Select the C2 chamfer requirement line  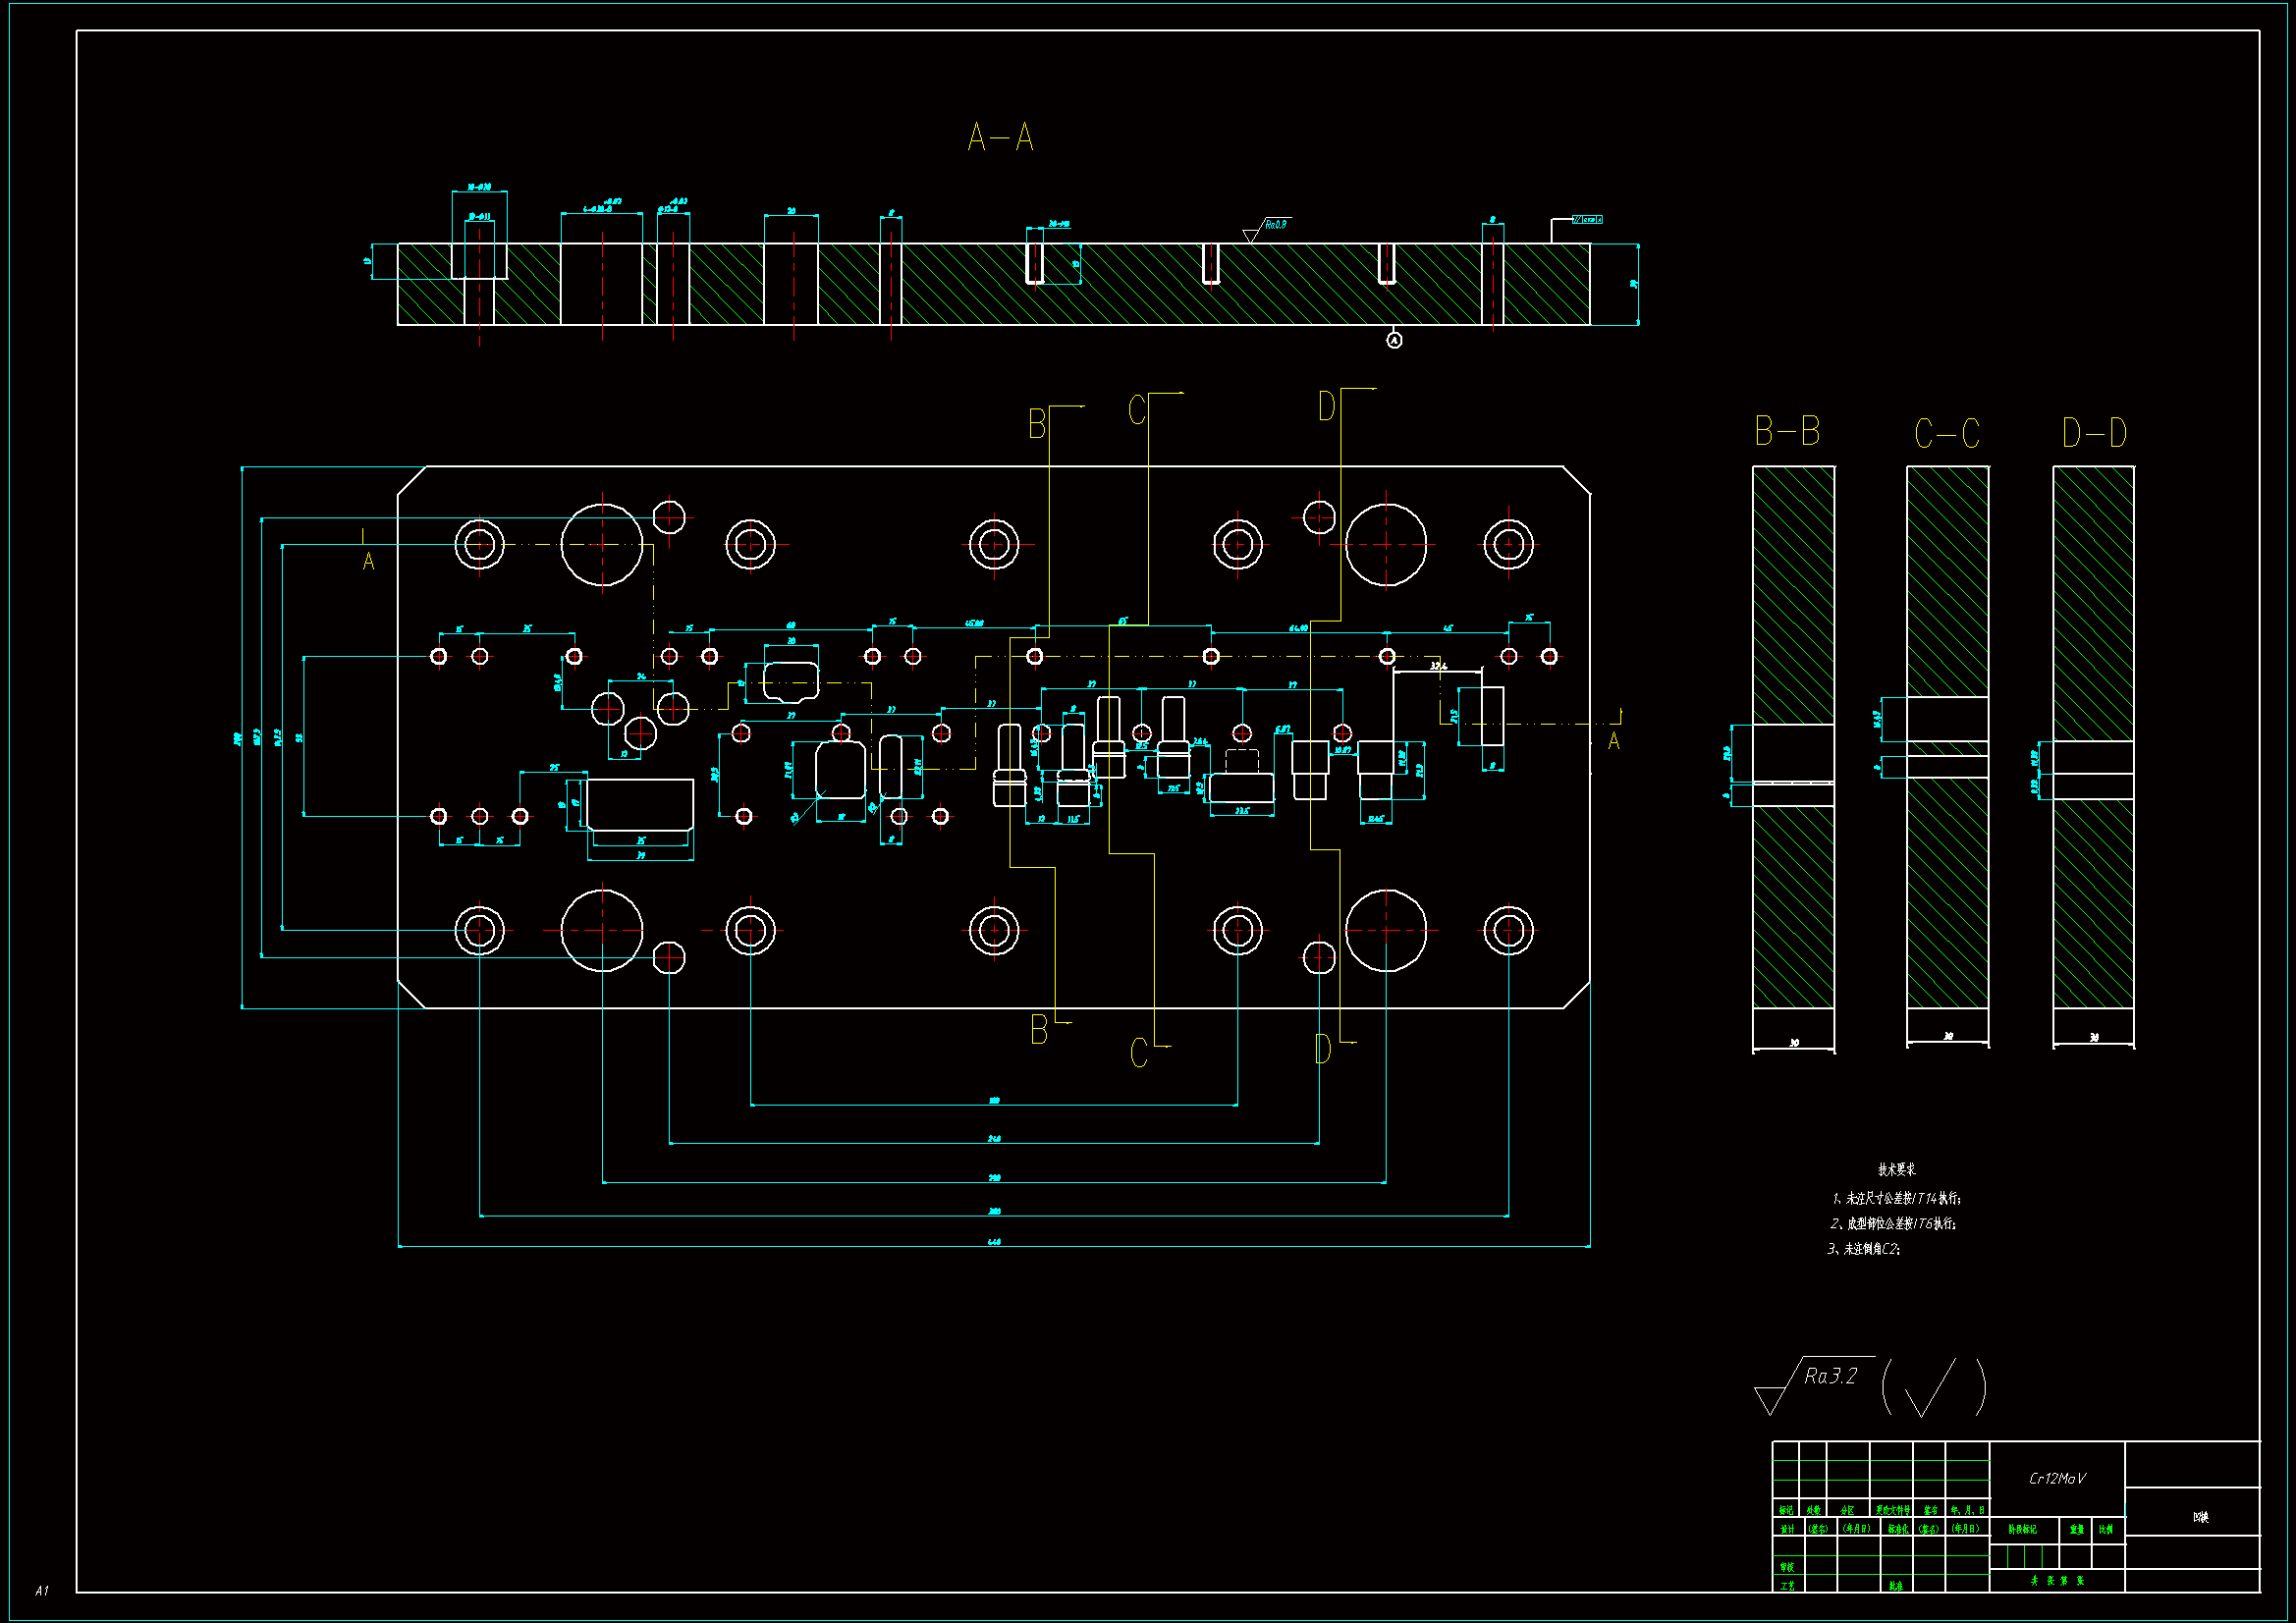click(1863, 1249)
